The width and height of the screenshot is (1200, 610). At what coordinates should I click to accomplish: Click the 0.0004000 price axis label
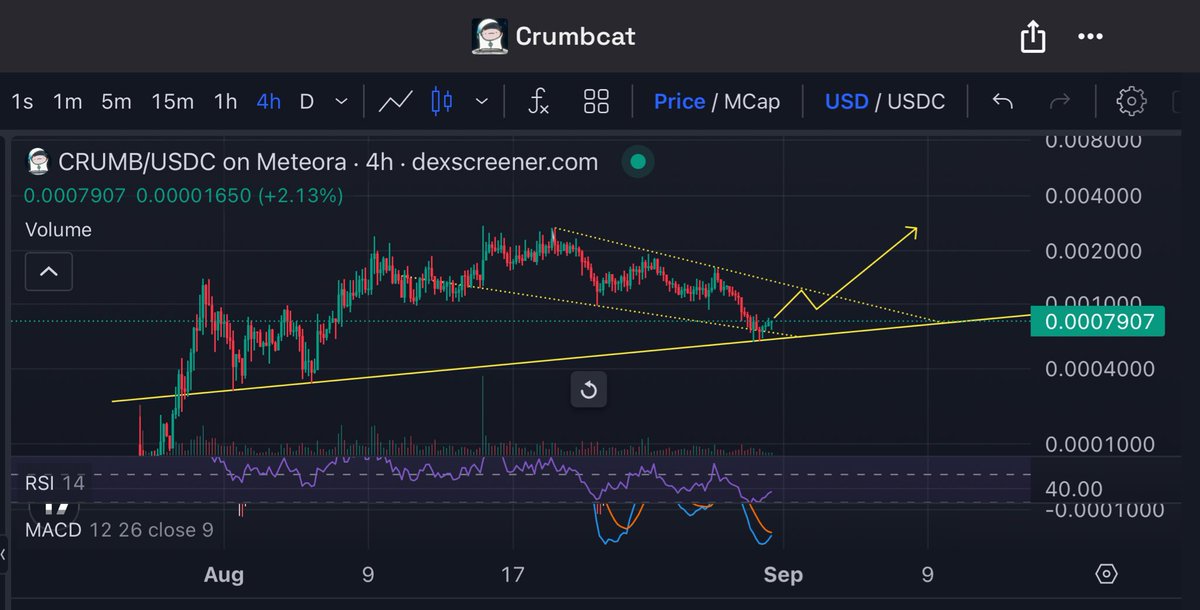coord(1099,369)
